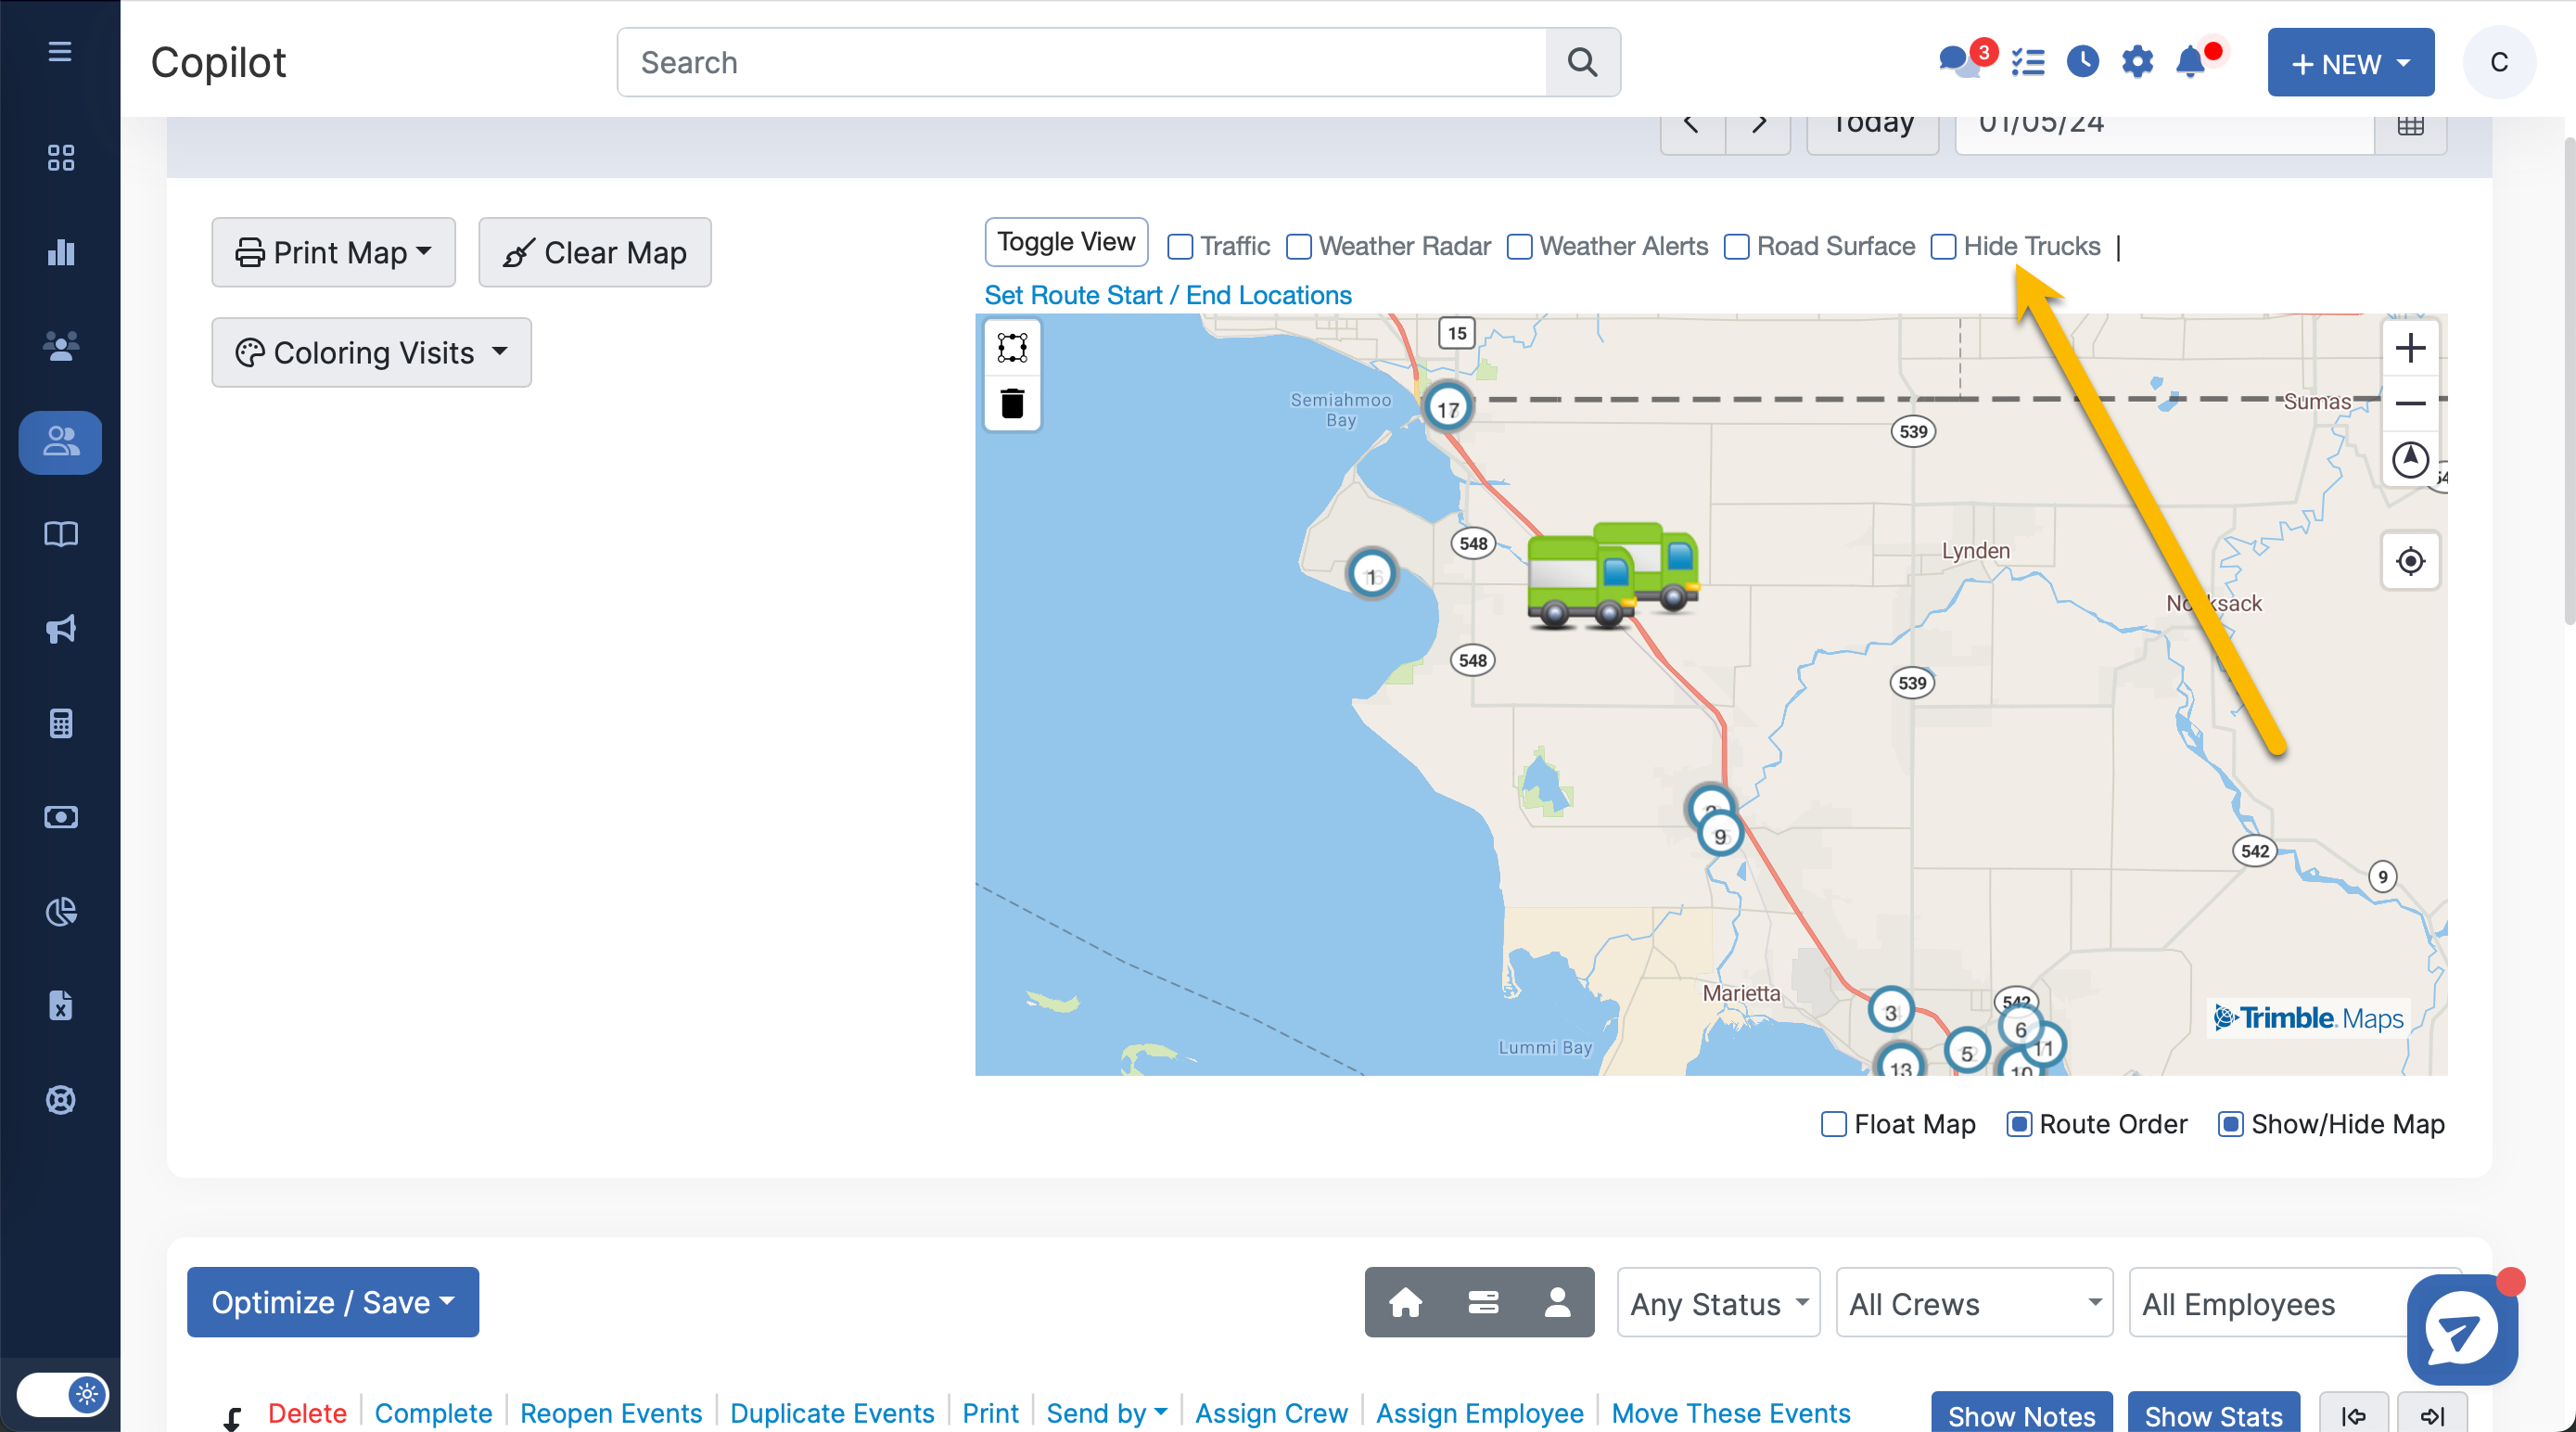Click the Duplicate Events link
The image size is (2576, 1432).
point(832,1413)
